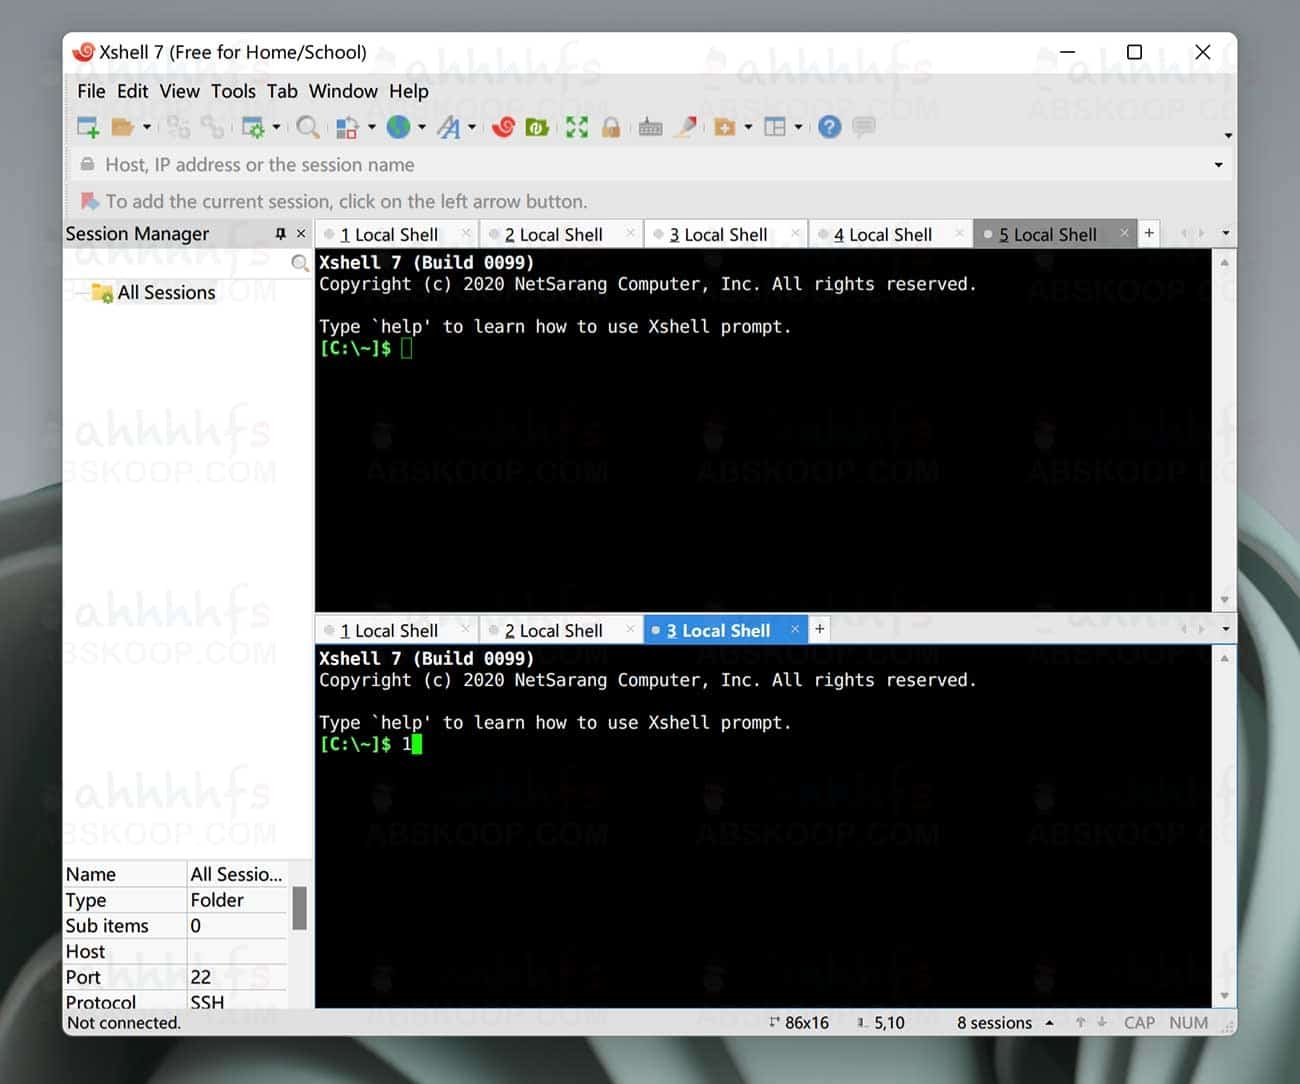Open Help with the blue question mark icon
Screen dimensions: 1300x1084
[x=829, y=127]
